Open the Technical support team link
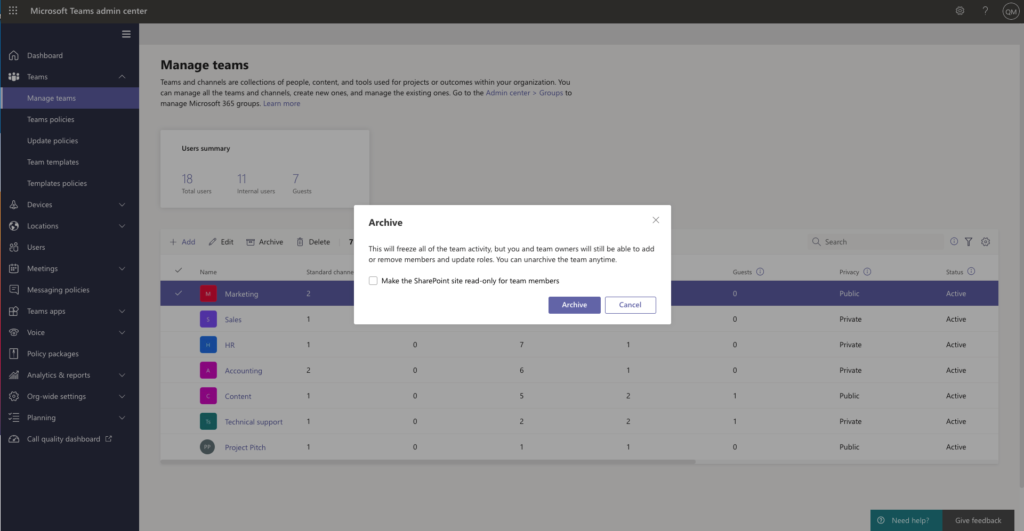The width and height of the screenshot is (1024, 531). [253, 422]
